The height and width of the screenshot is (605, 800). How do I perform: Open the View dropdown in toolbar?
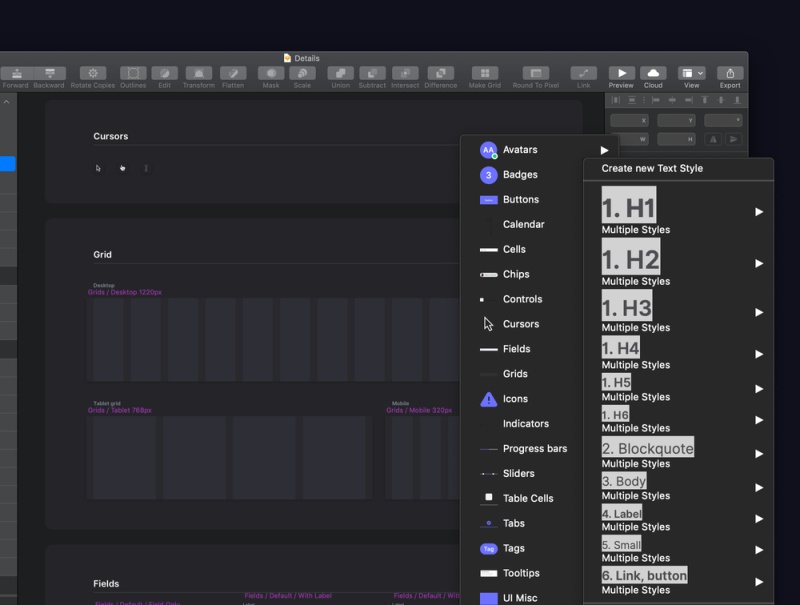691,73
